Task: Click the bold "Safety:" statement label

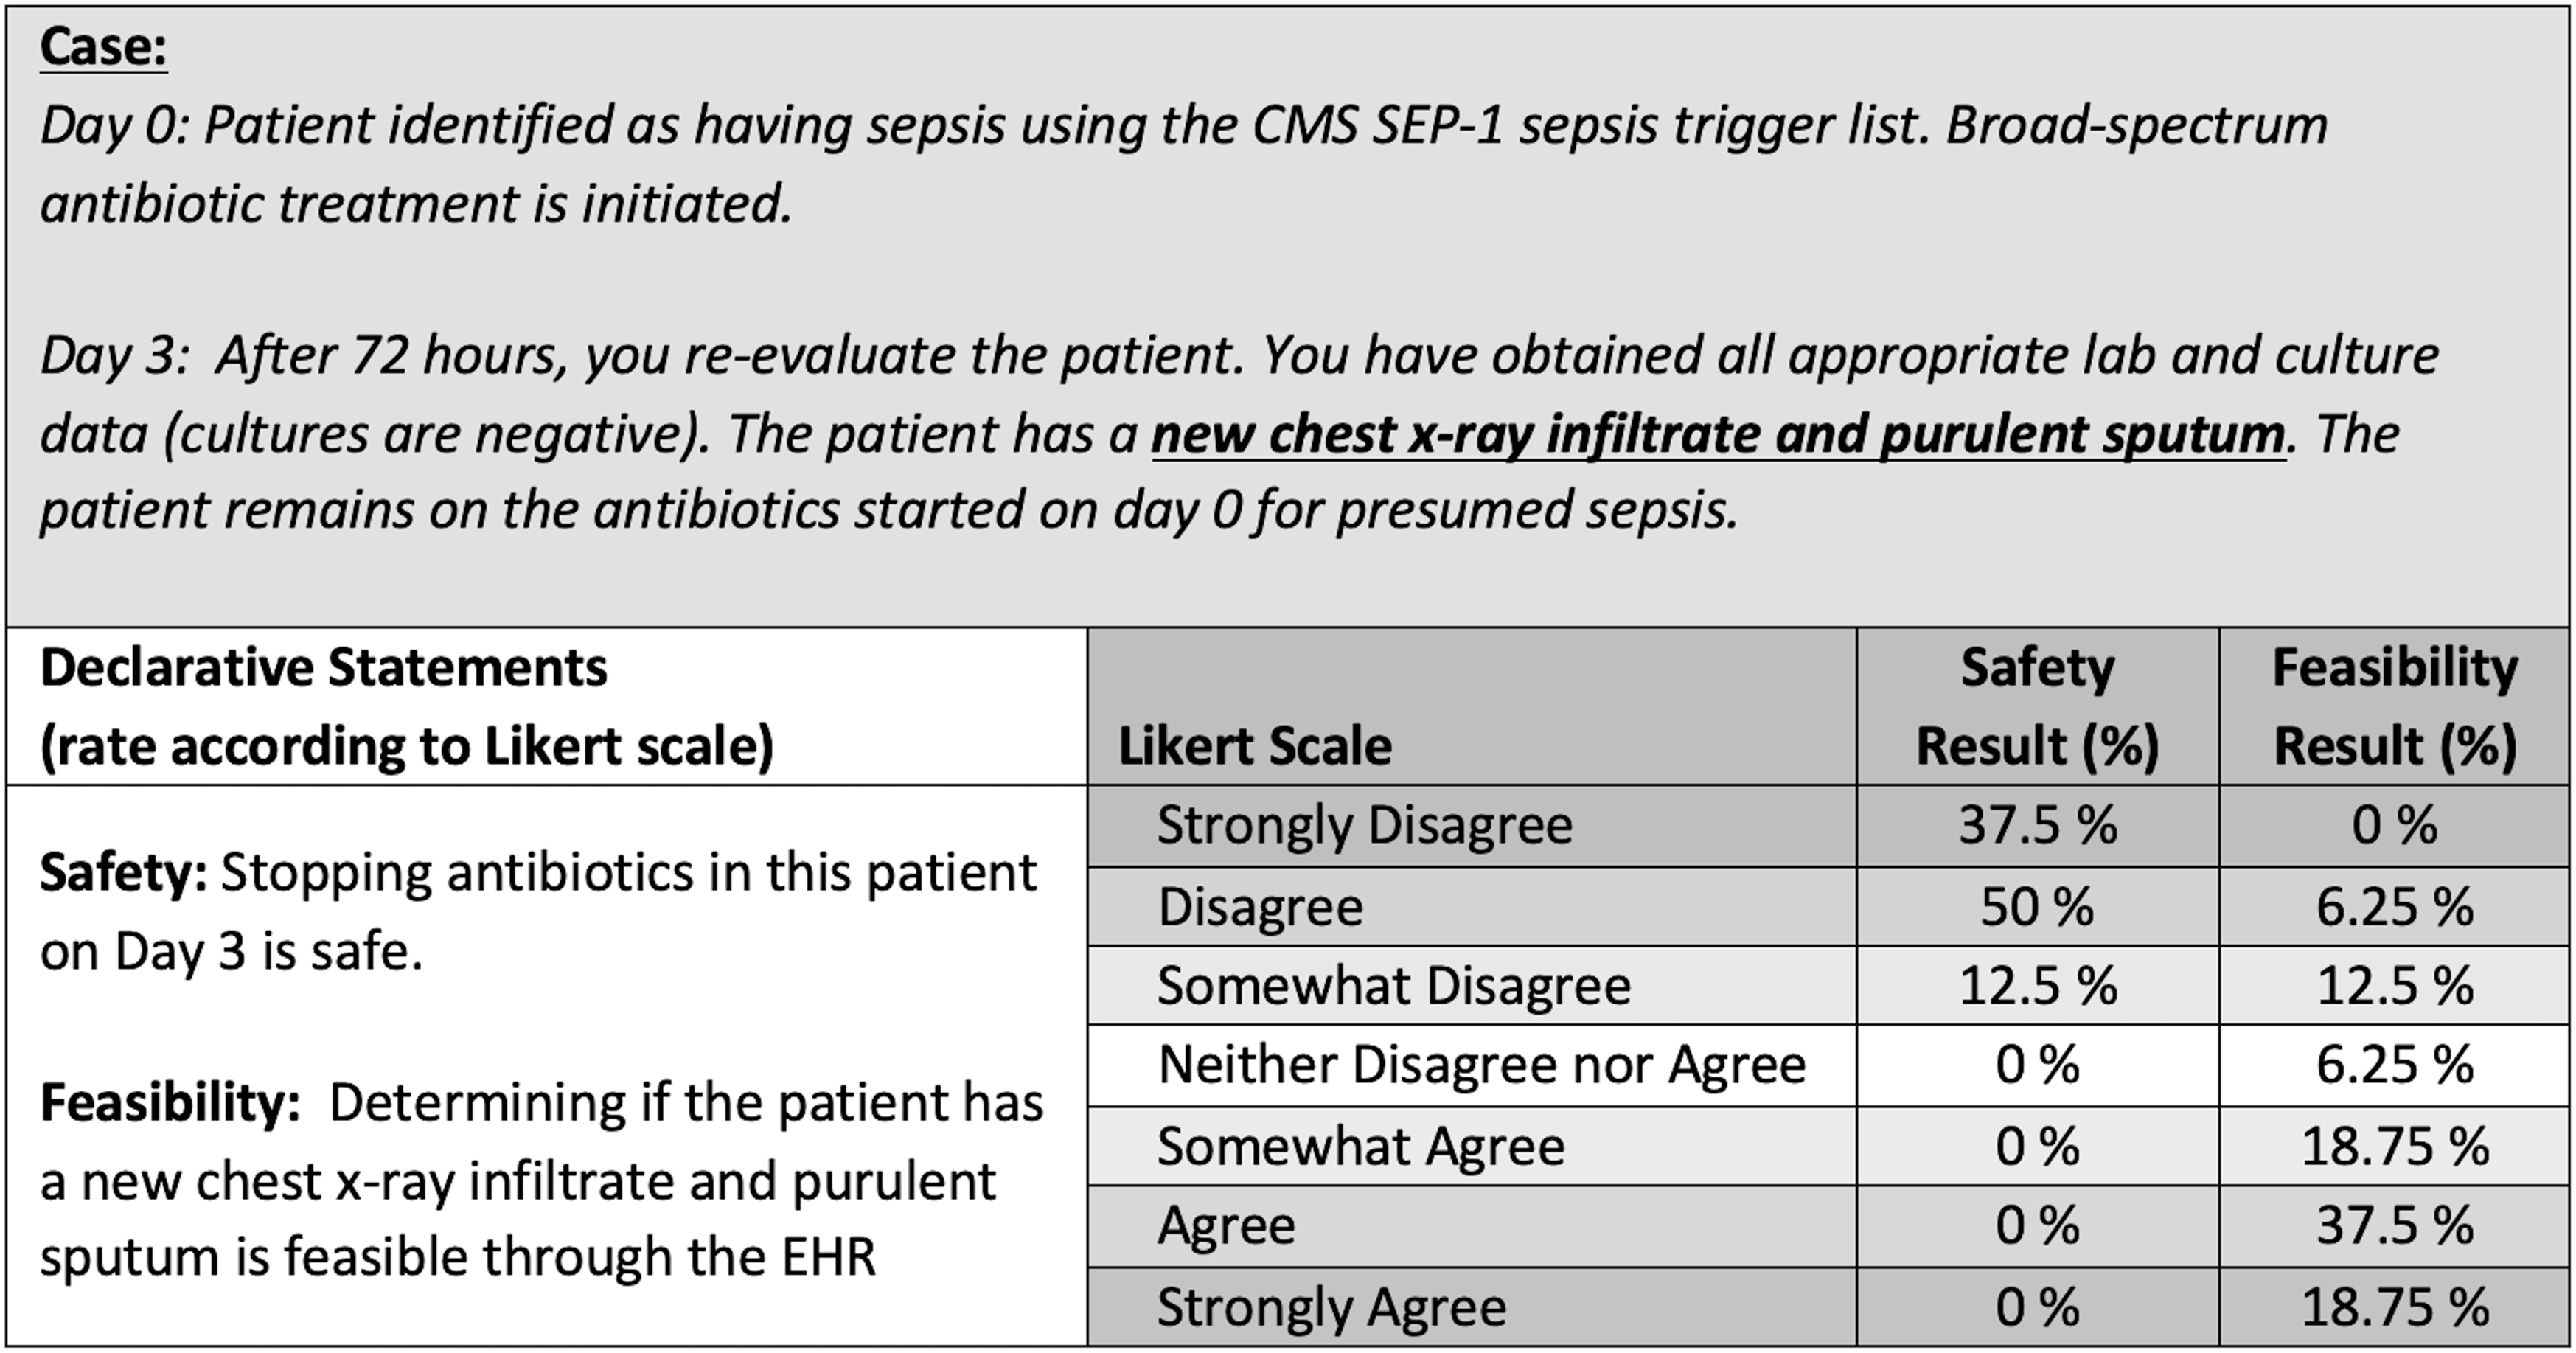Action: click(x=123, y=873)
